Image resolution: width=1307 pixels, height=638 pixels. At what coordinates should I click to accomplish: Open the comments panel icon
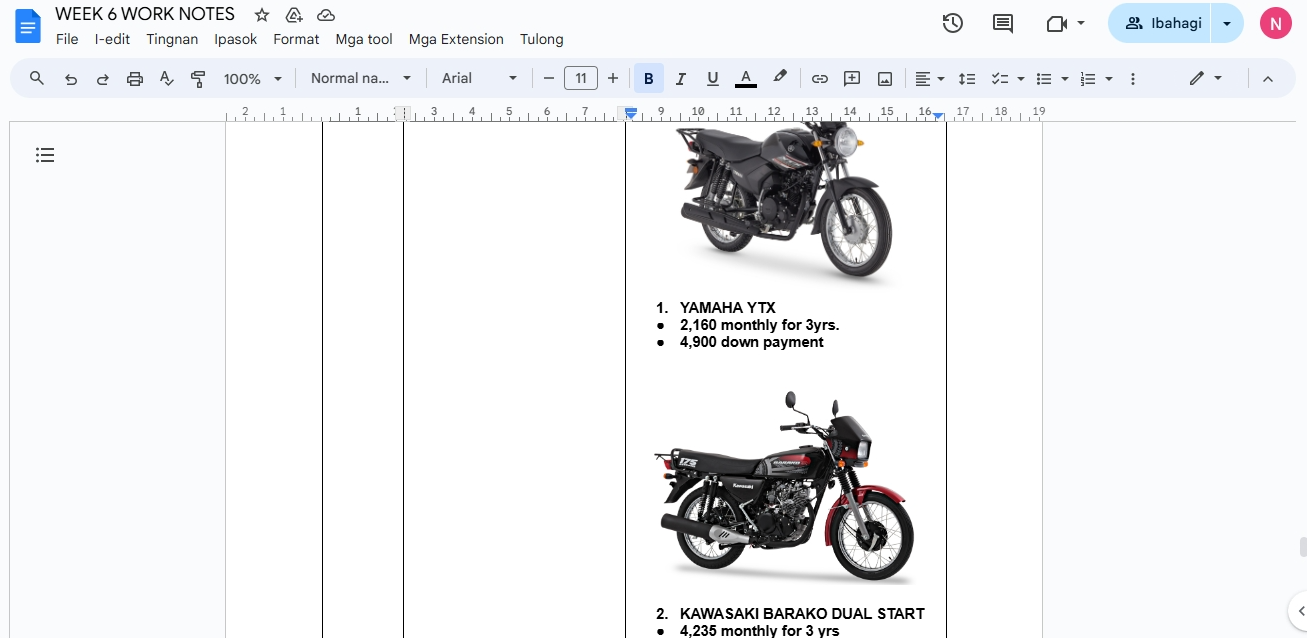point(1002,23)
